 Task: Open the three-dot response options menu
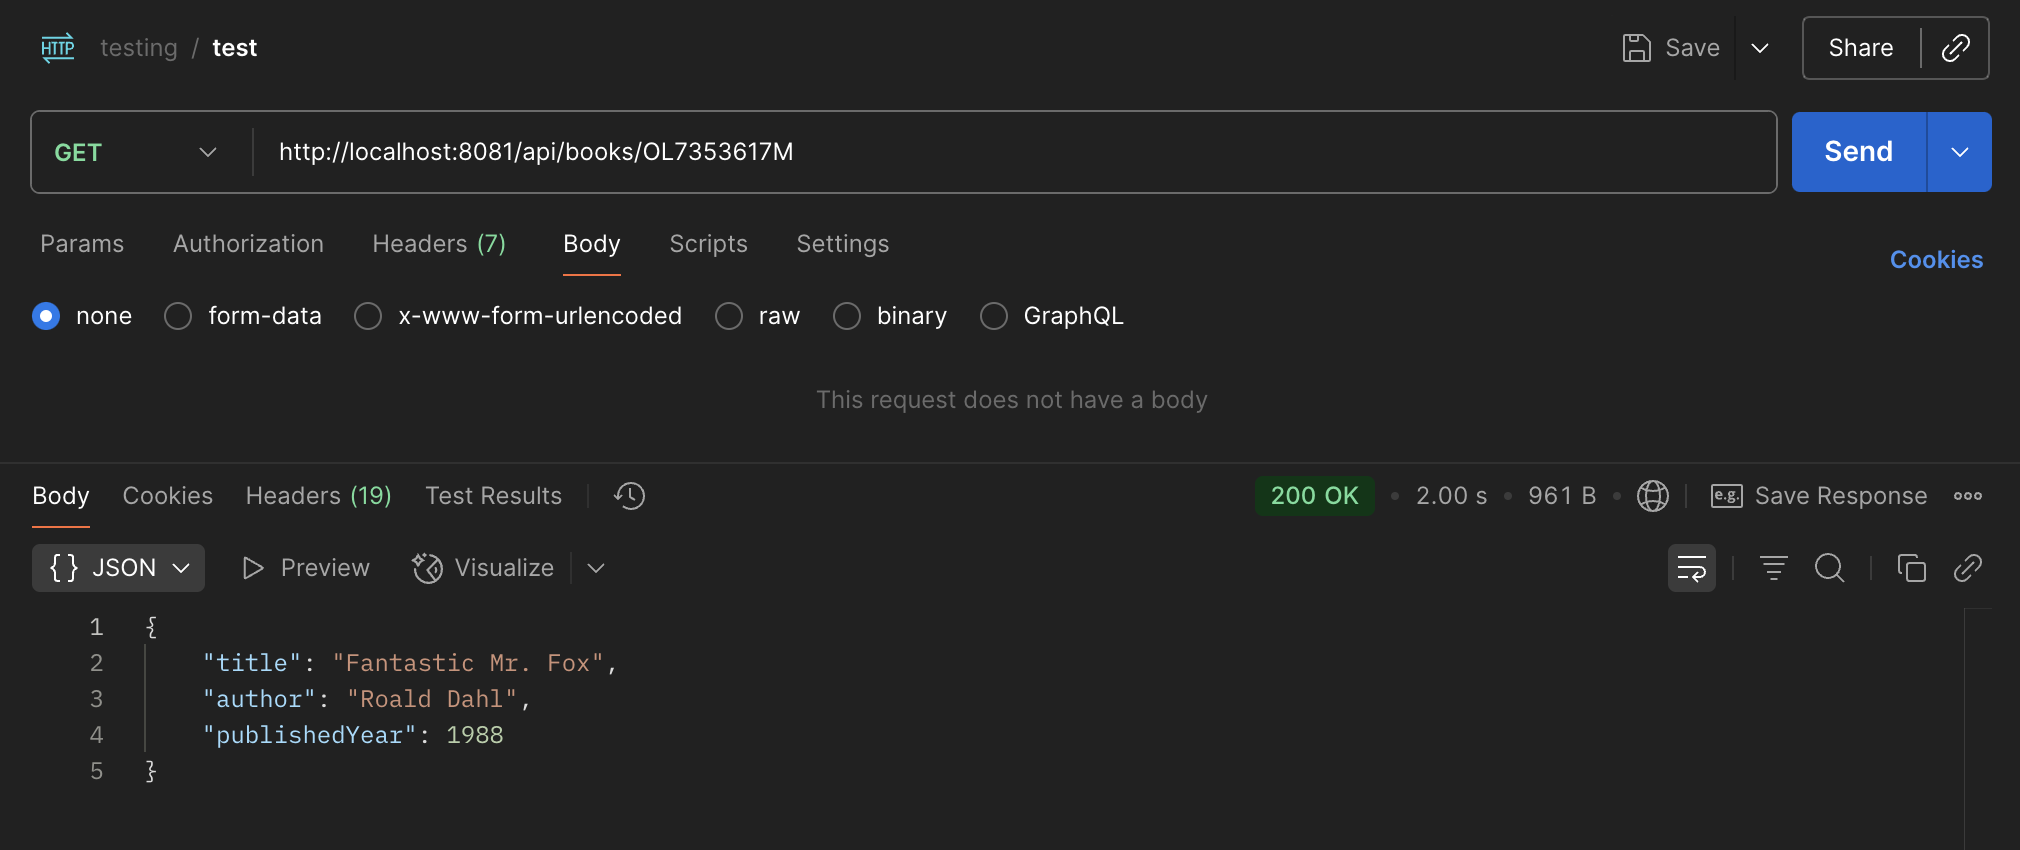(x=1967, y=496)
